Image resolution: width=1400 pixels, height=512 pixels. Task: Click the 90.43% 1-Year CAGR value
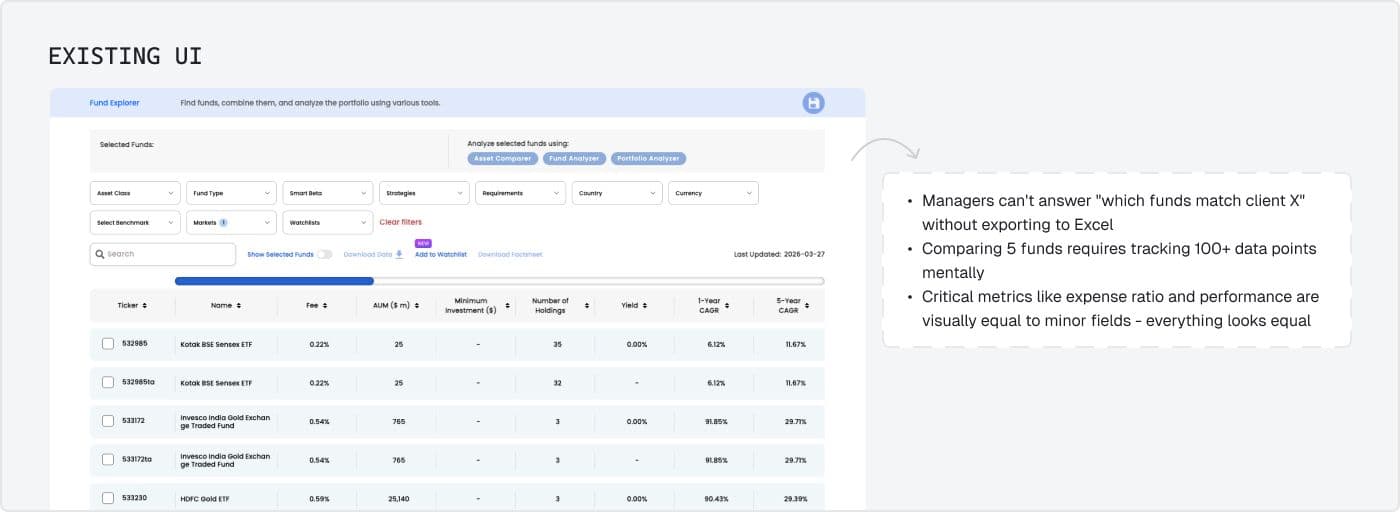tap(716, 497)
